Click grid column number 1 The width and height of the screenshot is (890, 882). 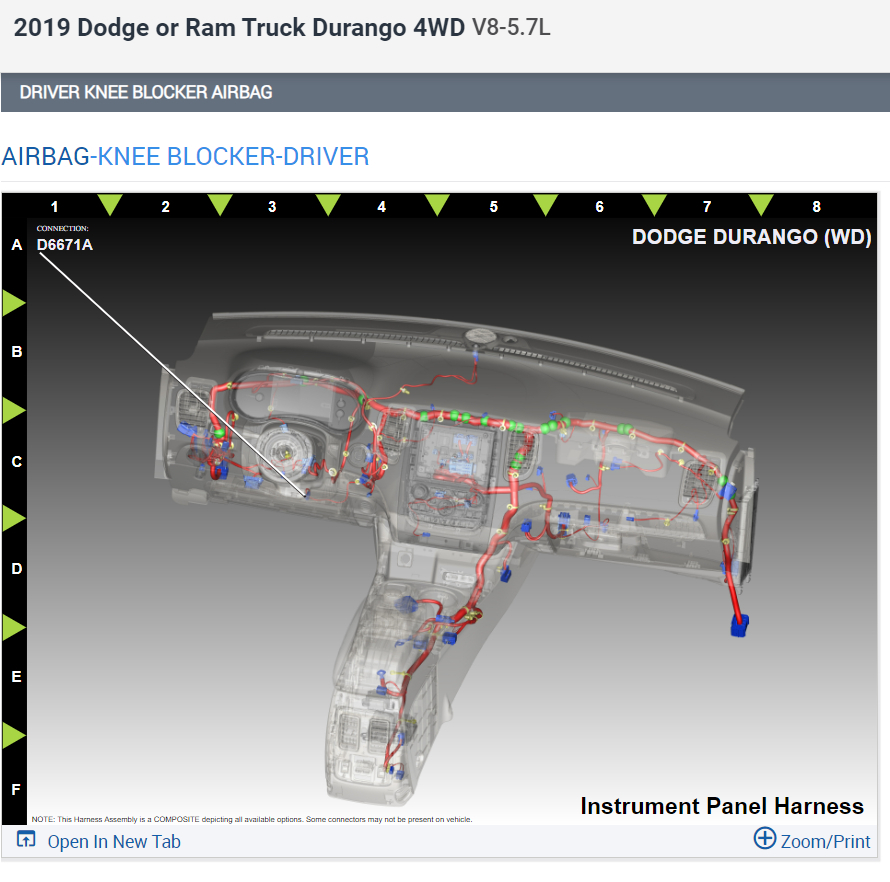coord(54,207)
